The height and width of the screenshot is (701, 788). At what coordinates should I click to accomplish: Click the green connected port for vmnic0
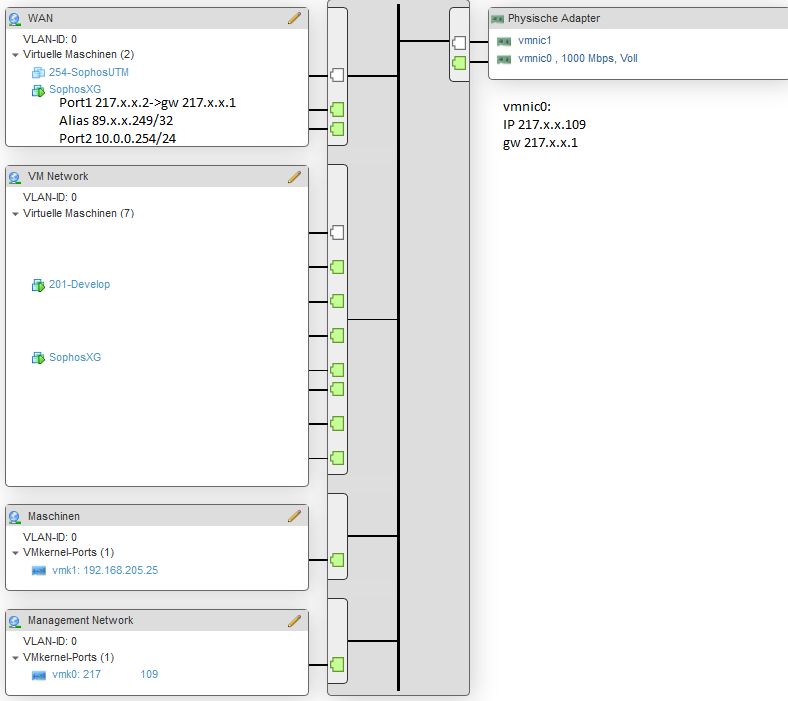click(x=459, y=63)
